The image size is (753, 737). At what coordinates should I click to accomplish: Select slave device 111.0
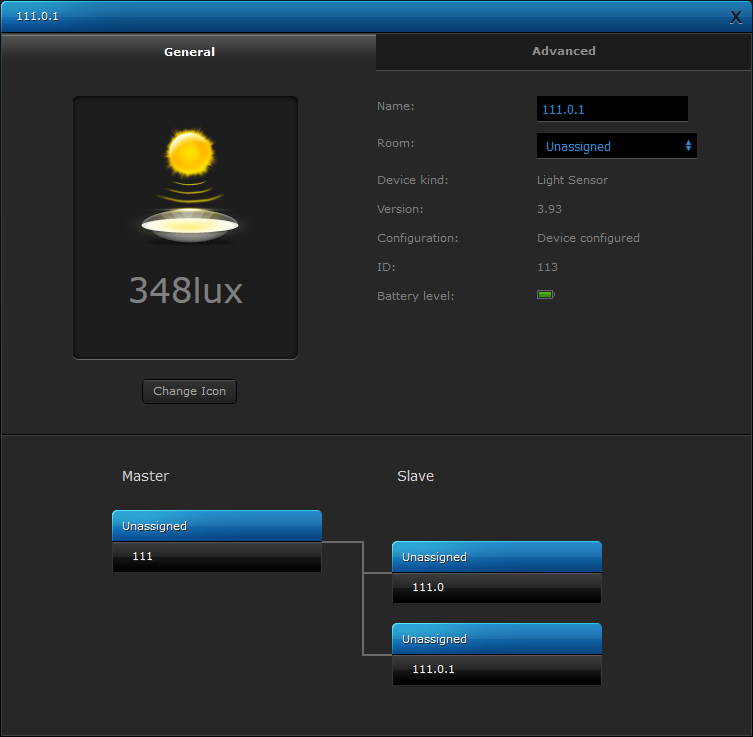tap(497, 587)
